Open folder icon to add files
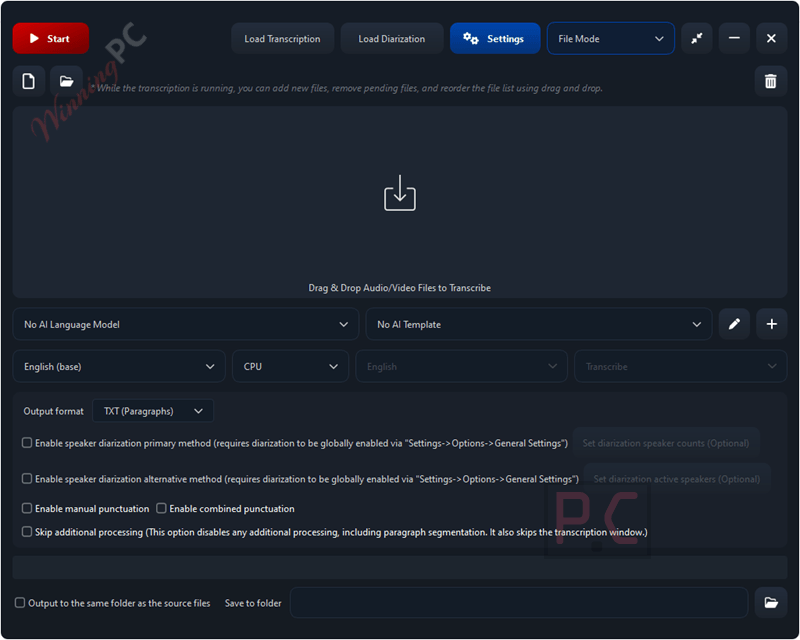800x640 pixels. [x=66, y=81]
